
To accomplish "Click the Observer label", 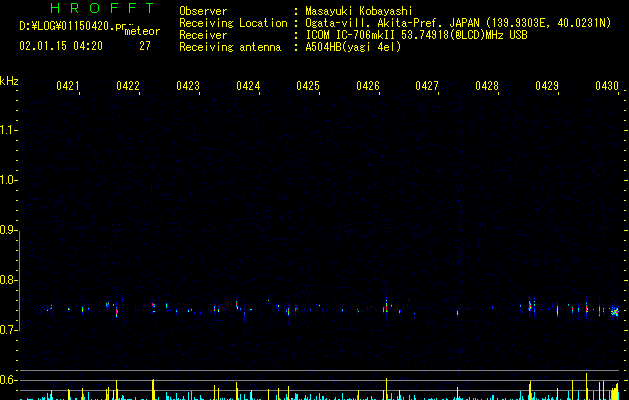I will click(203, 11).
